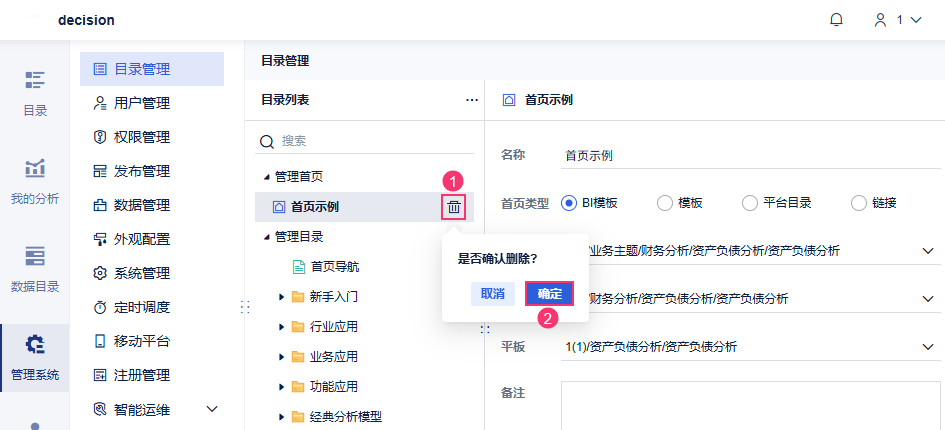The height and width of the screenshot is (430, 945).
Task: Click the 目录列表 more options dots
Action: tap(472, 100)
